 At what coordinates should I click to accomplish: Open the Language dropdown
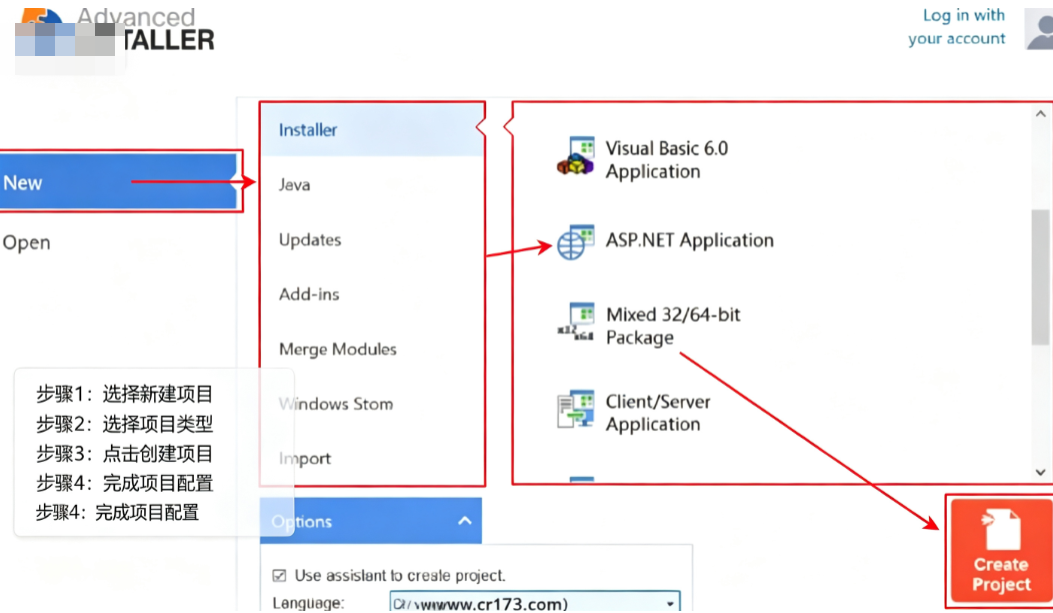(x=535, y=602)
